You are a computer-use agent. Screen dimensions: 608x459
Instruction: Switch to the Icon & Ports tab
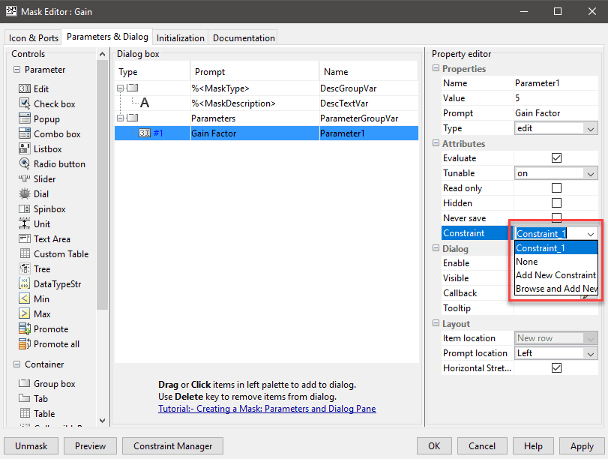point(34,38)
